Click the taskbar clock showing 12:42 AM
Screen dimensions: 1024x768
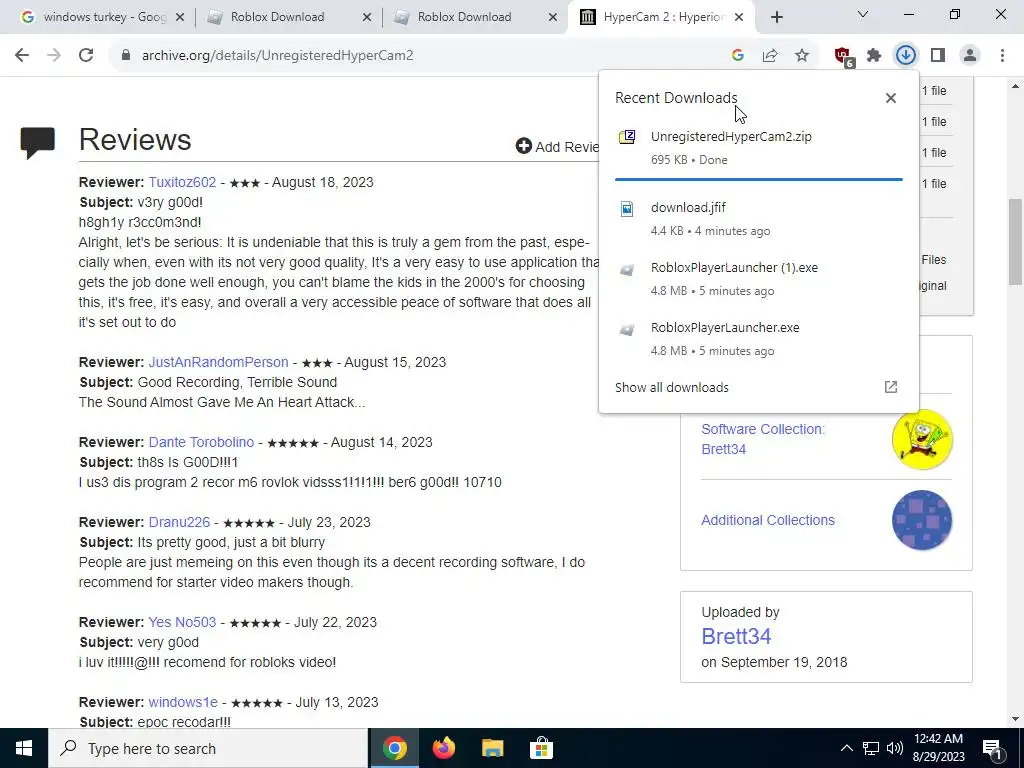(938, 748)
